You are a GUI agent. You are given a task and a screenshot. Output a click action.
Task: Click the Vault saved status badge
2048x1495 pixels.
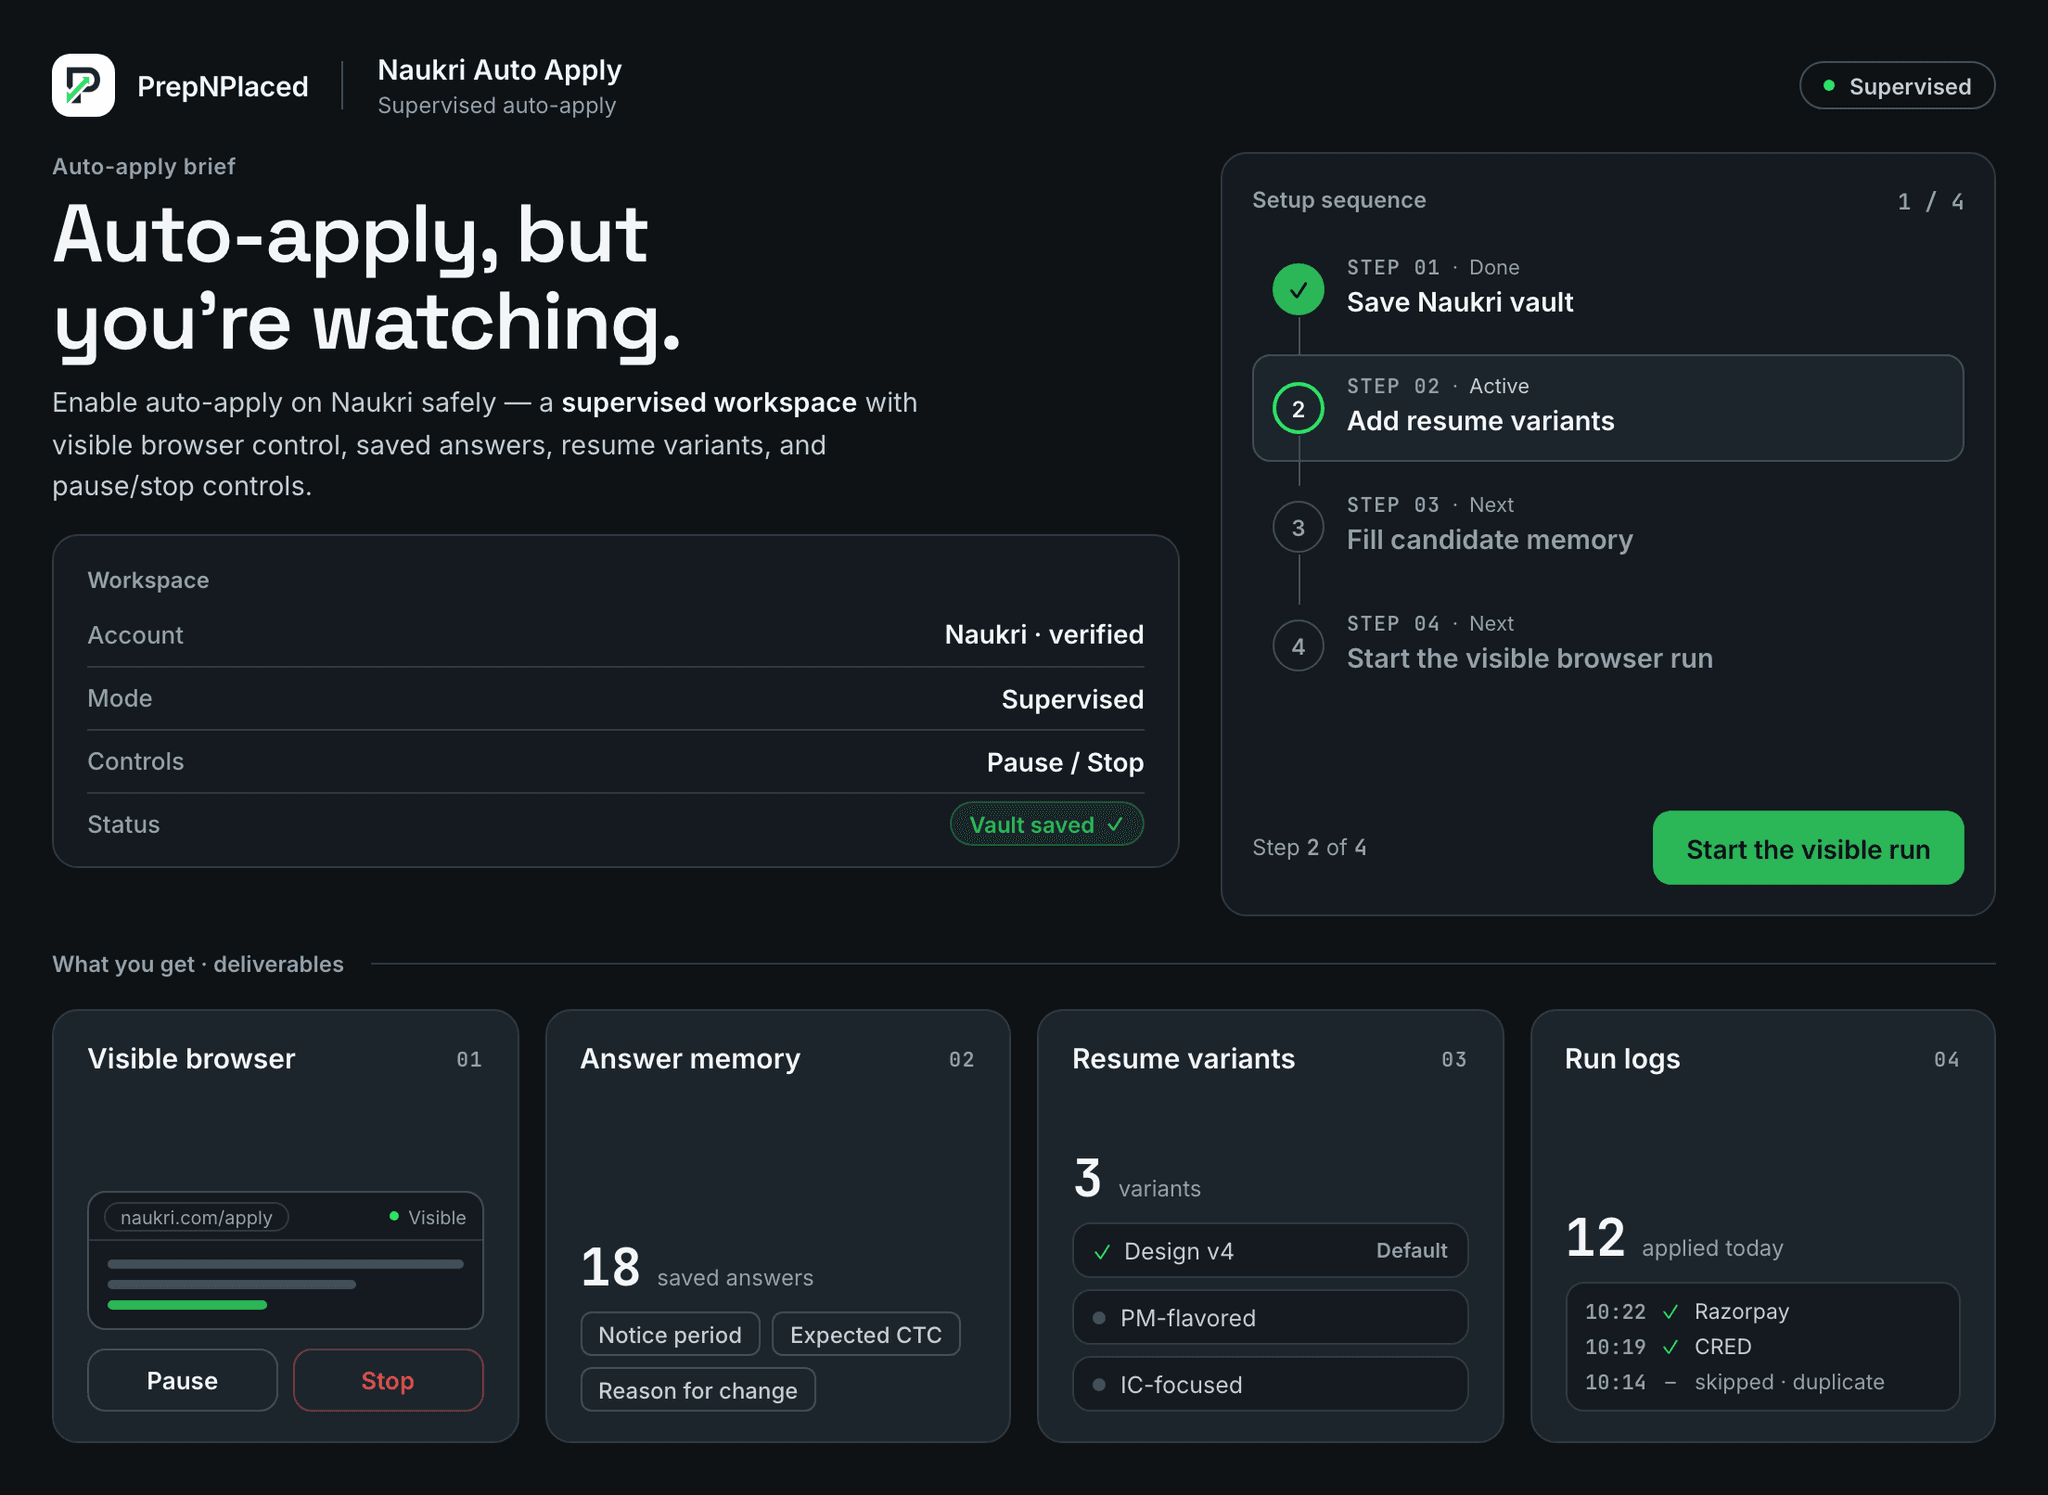coord(1046,825)
